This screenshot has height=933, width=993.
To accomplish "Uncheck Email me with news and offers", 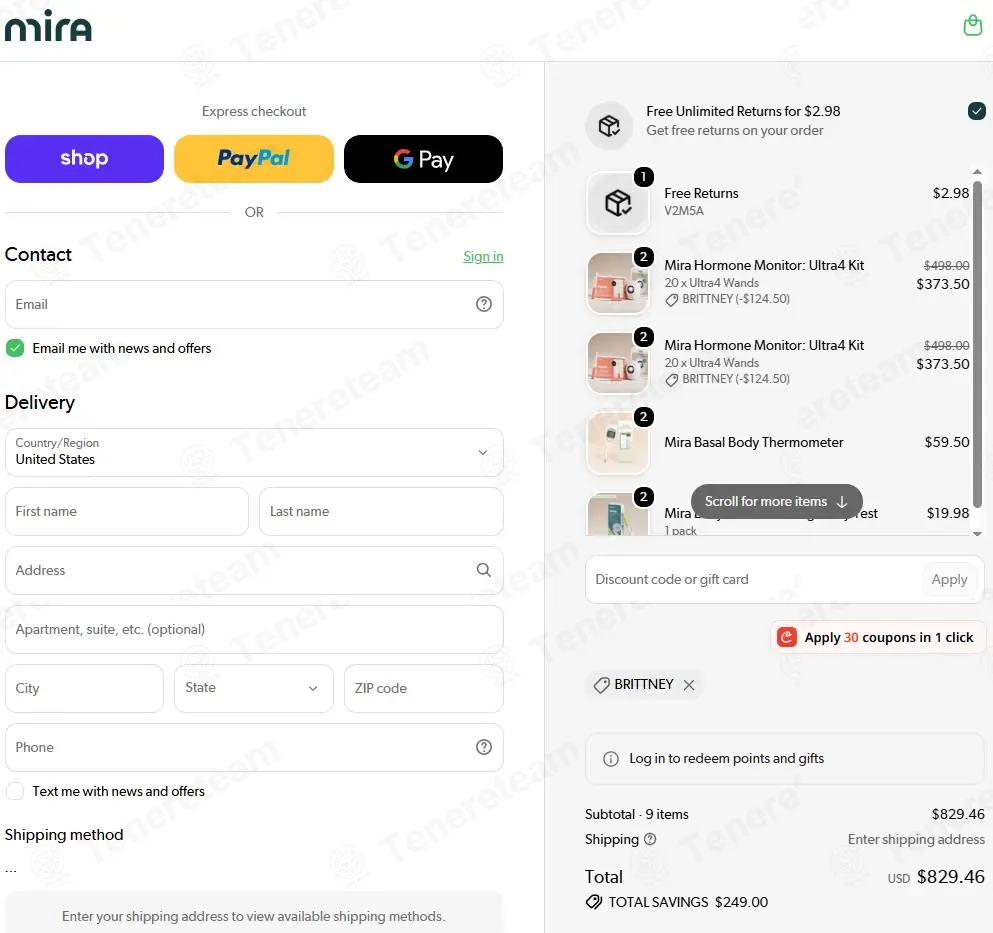I will click(x=15, y=348).
